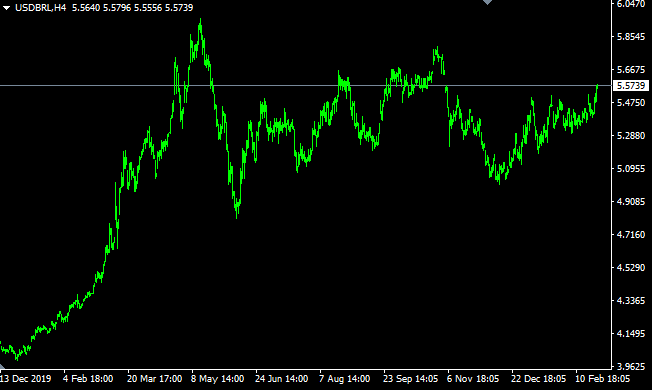Click the 5.8545 price axis label
Screen dimensions: 652x390
[x=631, y=37]
